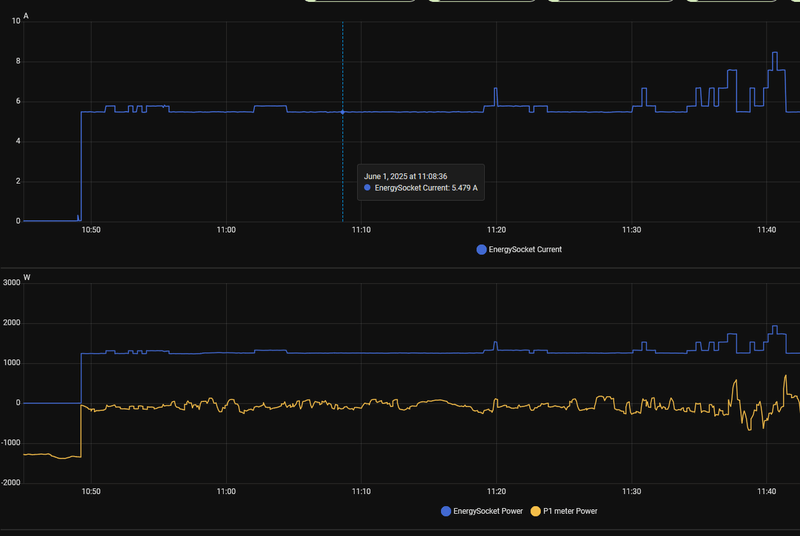Toggle EnergySocket Power series in legend
800x536 pixels.
pos(482,511)
